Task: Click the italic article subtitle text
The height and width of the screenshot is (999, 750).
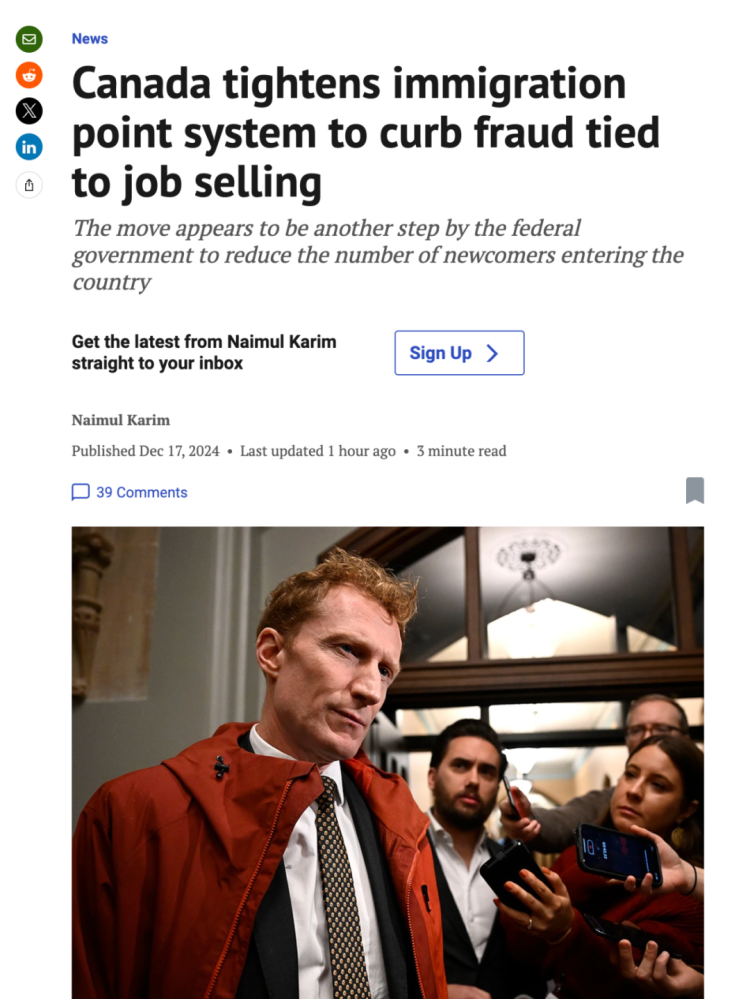Action: coord(377,255)
